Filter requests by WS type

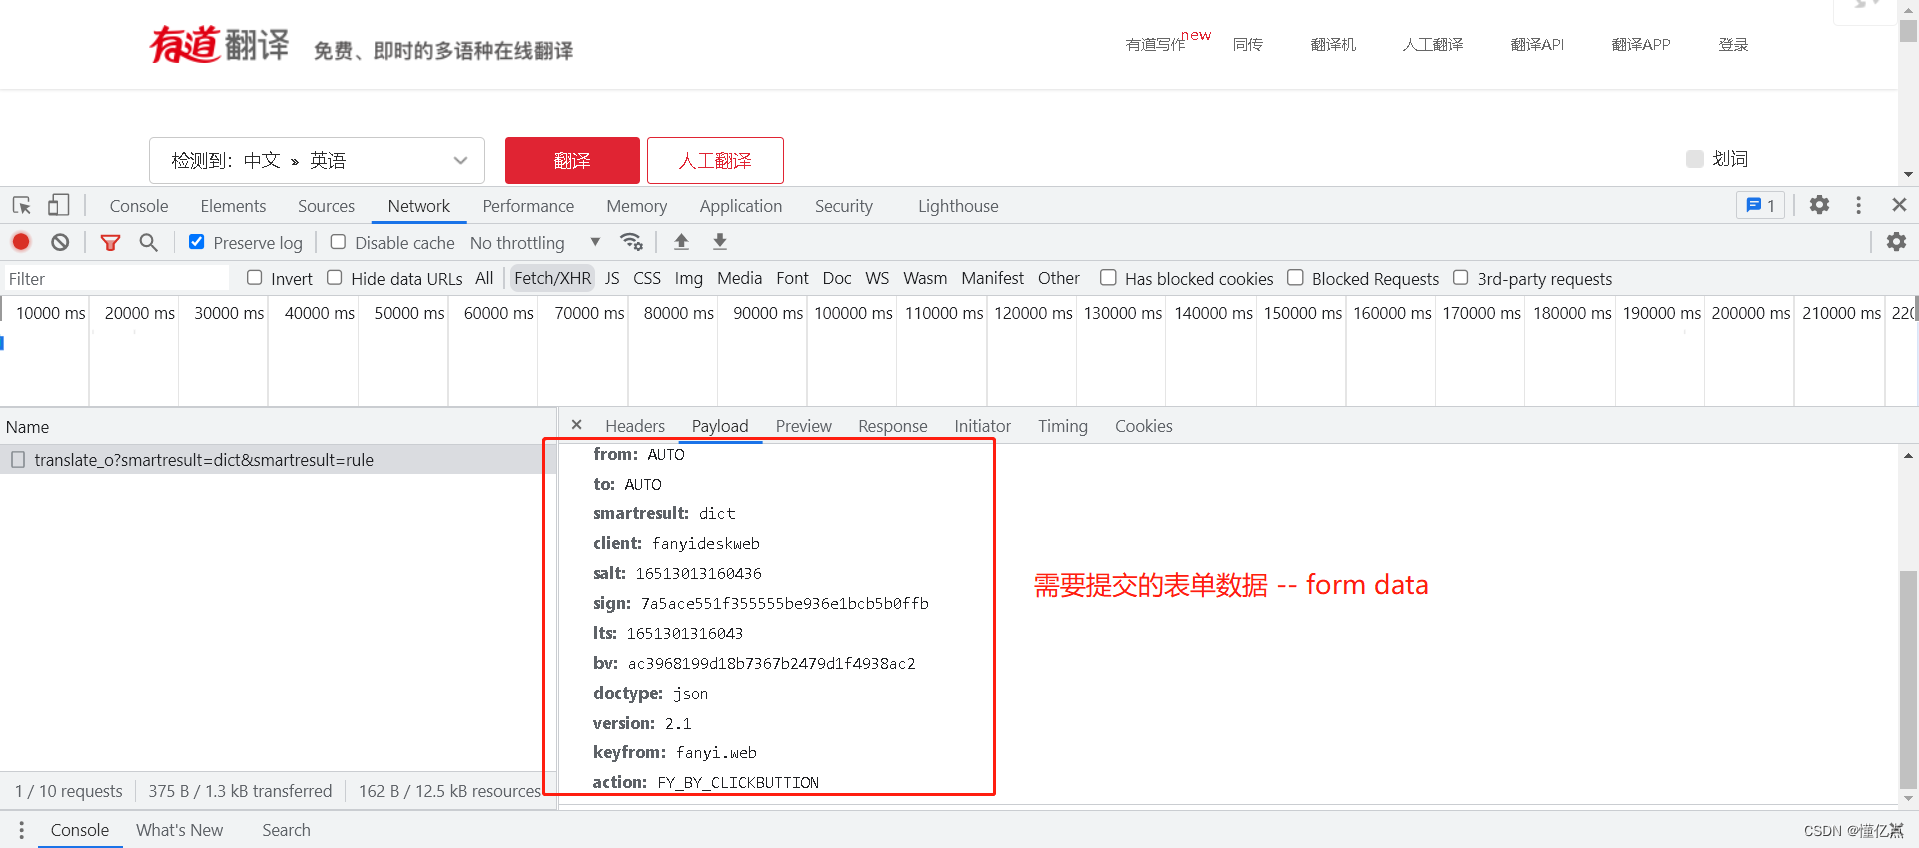(x=877, y=278)
